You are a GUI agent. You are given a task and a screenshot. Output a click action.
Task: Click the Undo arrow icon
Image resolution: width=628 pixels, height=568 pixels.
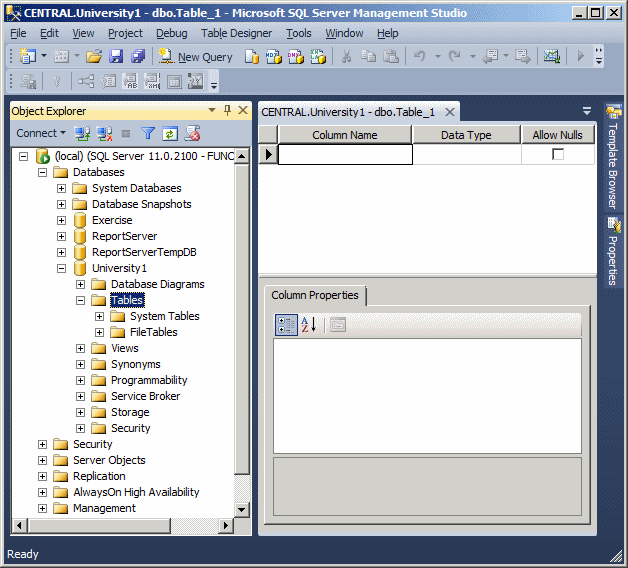pos(420,56)
